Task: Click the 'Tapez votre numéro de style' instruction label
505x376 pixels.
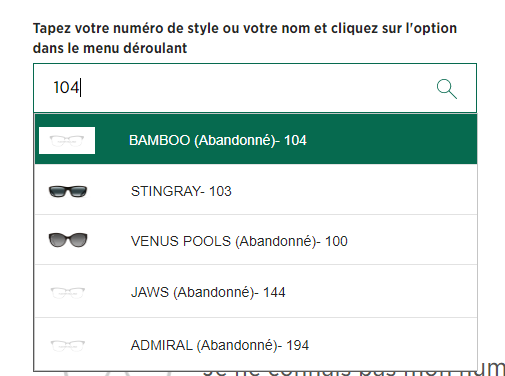Action: click(x=245, y=38)
